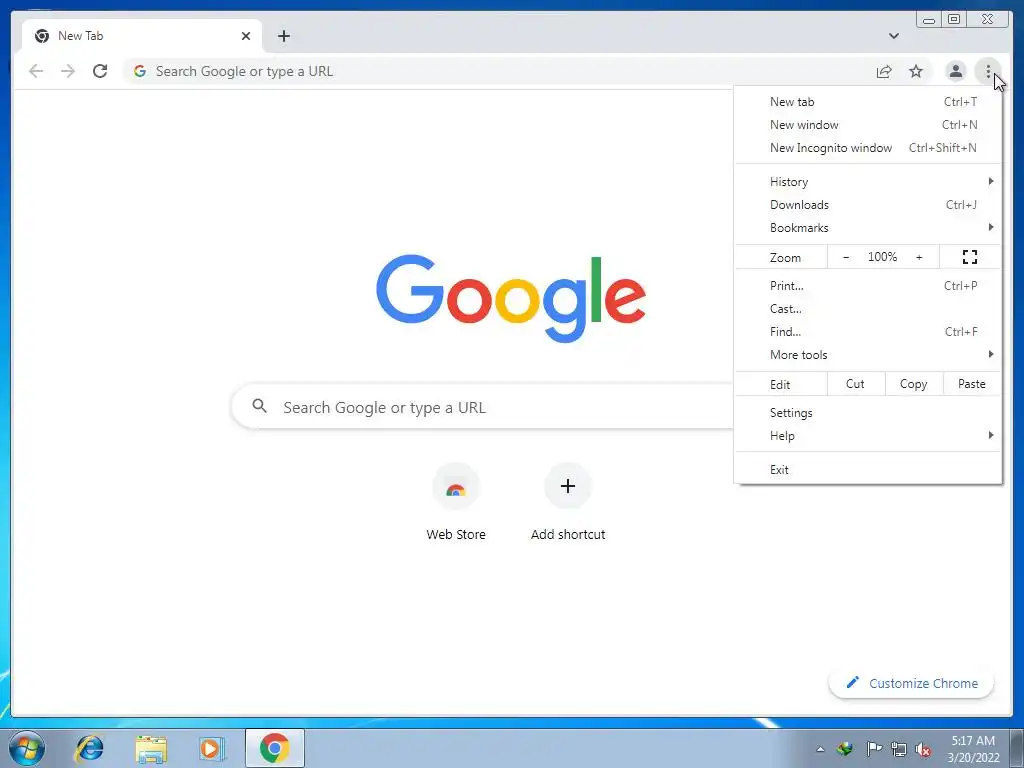1024x768 pixels.
Task: Open the Windows Start button
Action: (27, 748)
